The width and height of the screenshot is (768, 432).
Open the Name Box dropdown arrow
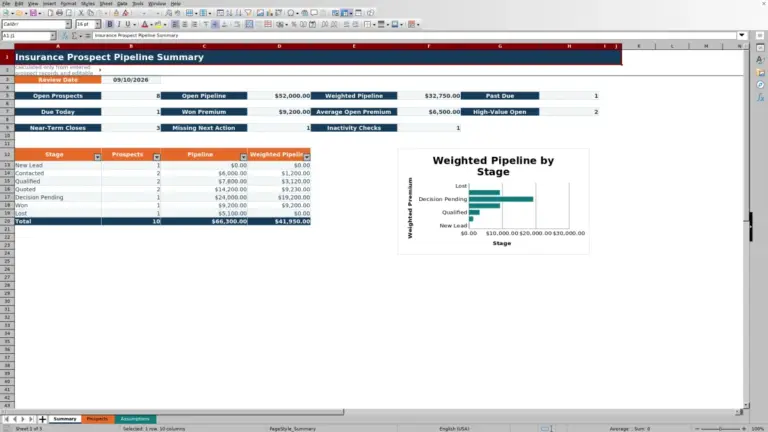(53, 35)
